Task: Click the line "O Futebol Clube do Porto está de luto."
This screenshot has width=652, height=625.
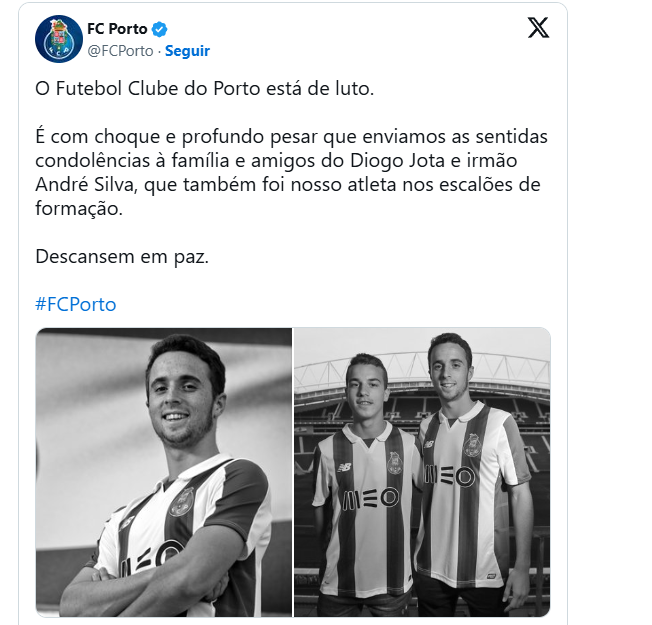Action: point(204,88)
